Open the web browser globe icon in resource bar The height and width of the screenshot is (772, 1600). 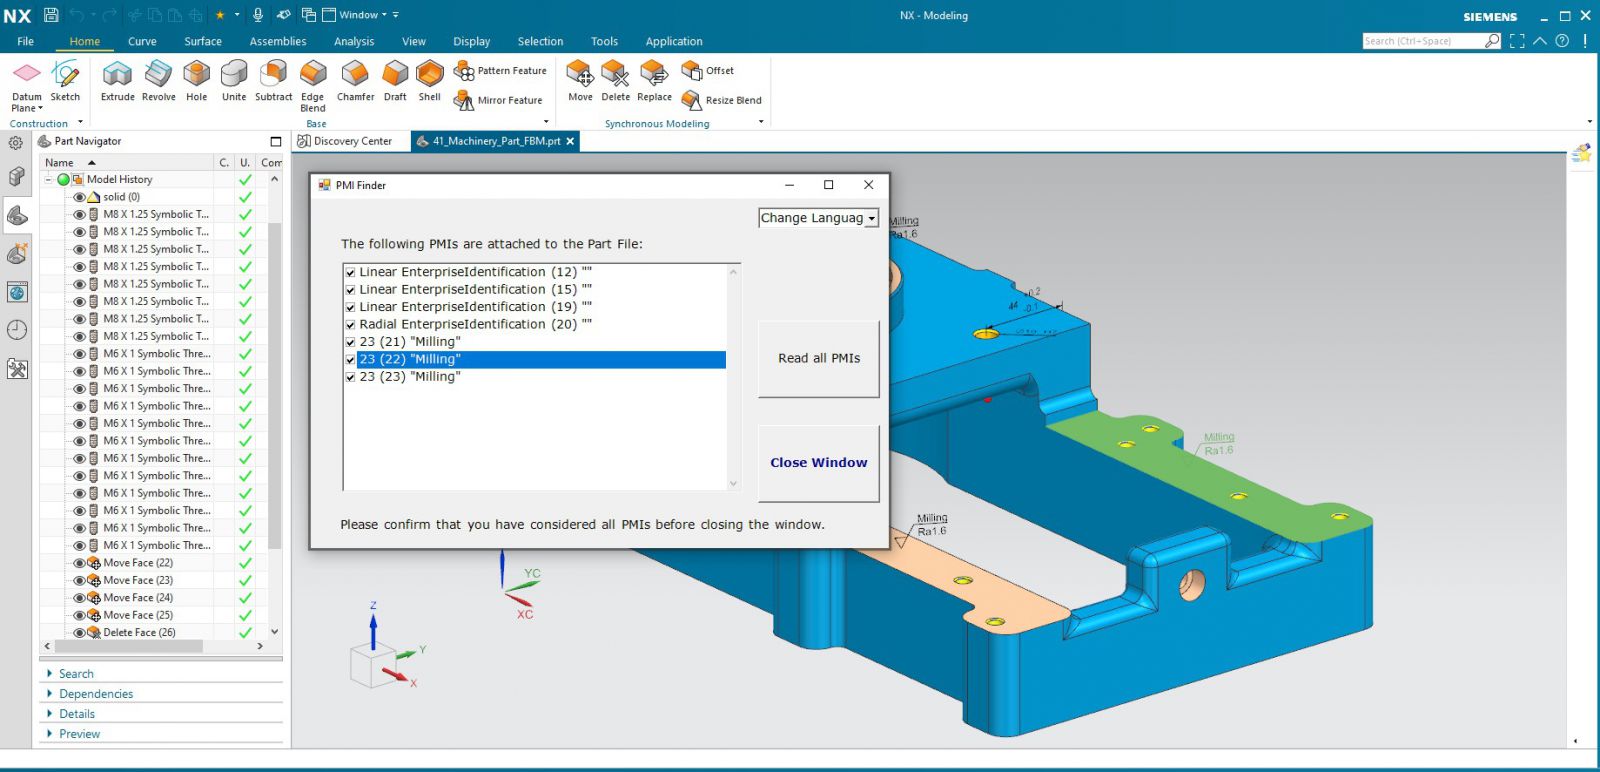pos(17,293)
